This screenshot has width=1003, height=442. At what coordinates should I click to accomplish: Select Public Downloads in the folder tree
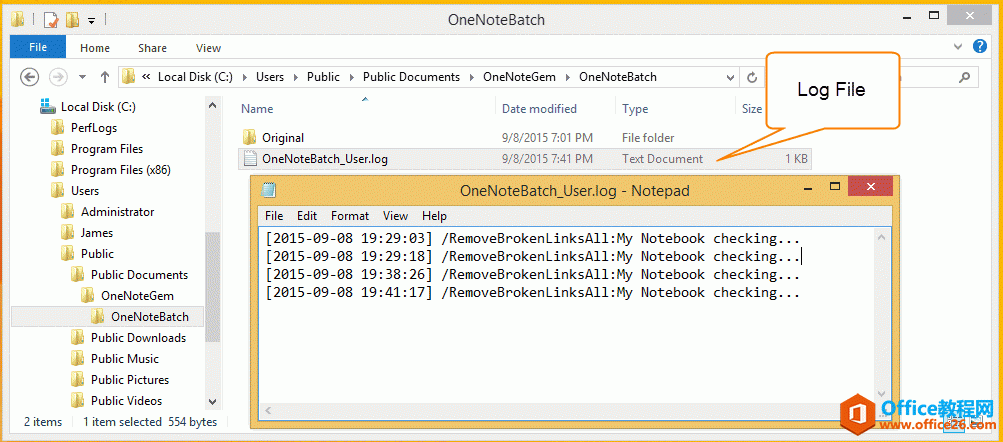[x=138, y=338]
